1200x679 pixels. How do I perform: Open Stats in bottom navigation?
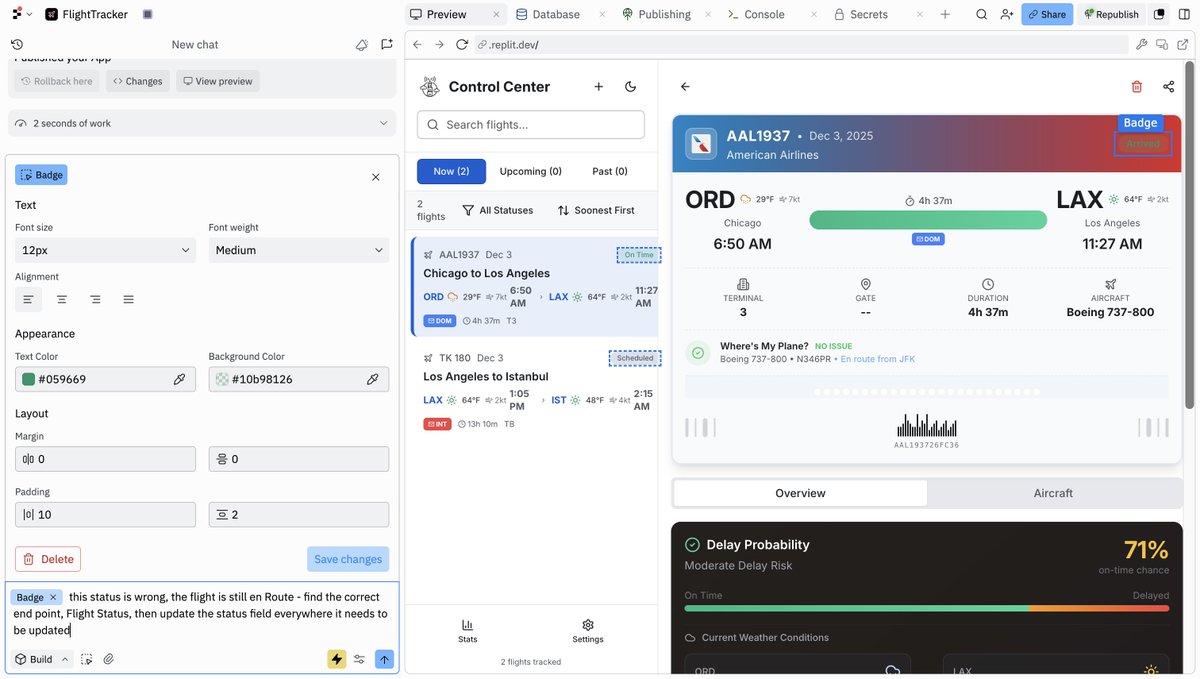coord(467,630)
